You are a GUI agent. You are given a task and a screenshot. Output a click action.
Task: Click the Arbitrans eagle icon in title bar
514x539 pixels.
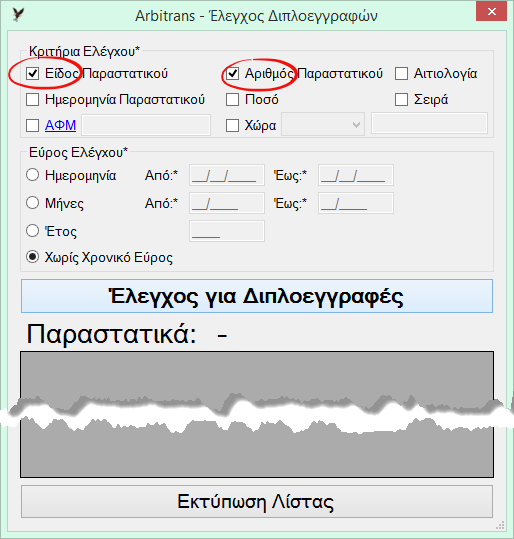click(18, 15)
